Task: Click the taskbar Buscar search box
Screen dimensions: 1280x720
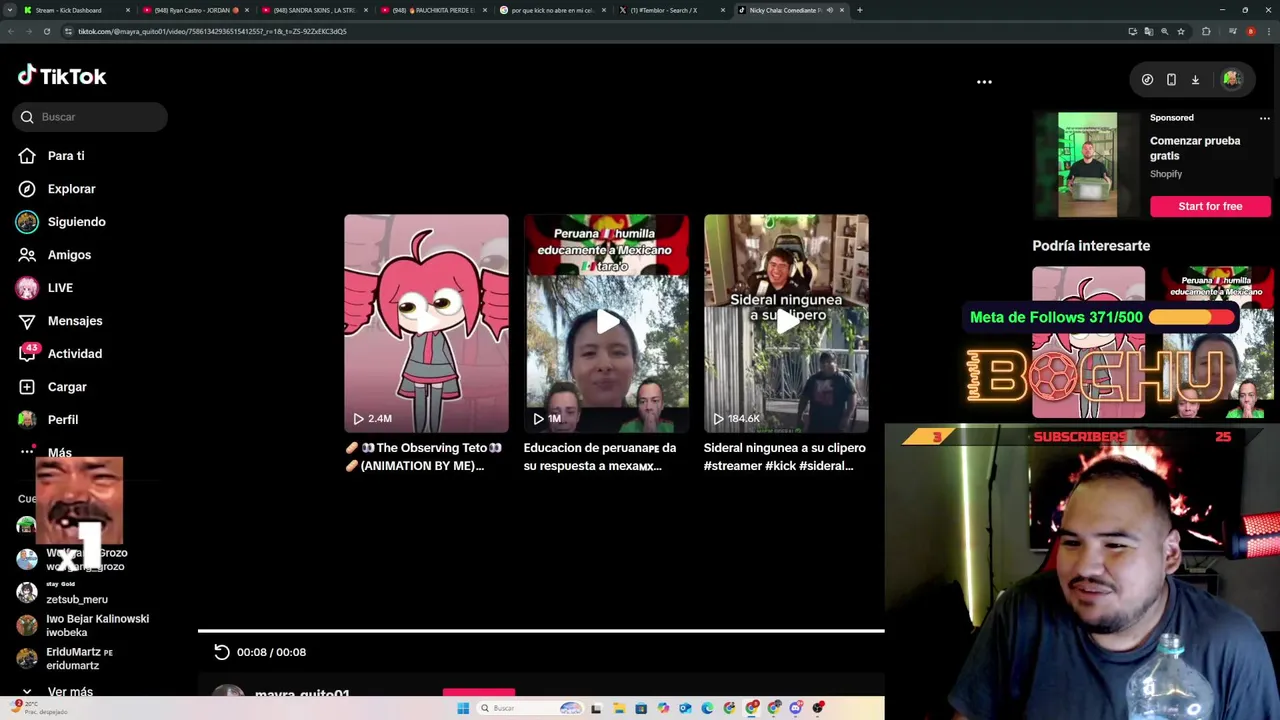Action: (x=530, y=708)
